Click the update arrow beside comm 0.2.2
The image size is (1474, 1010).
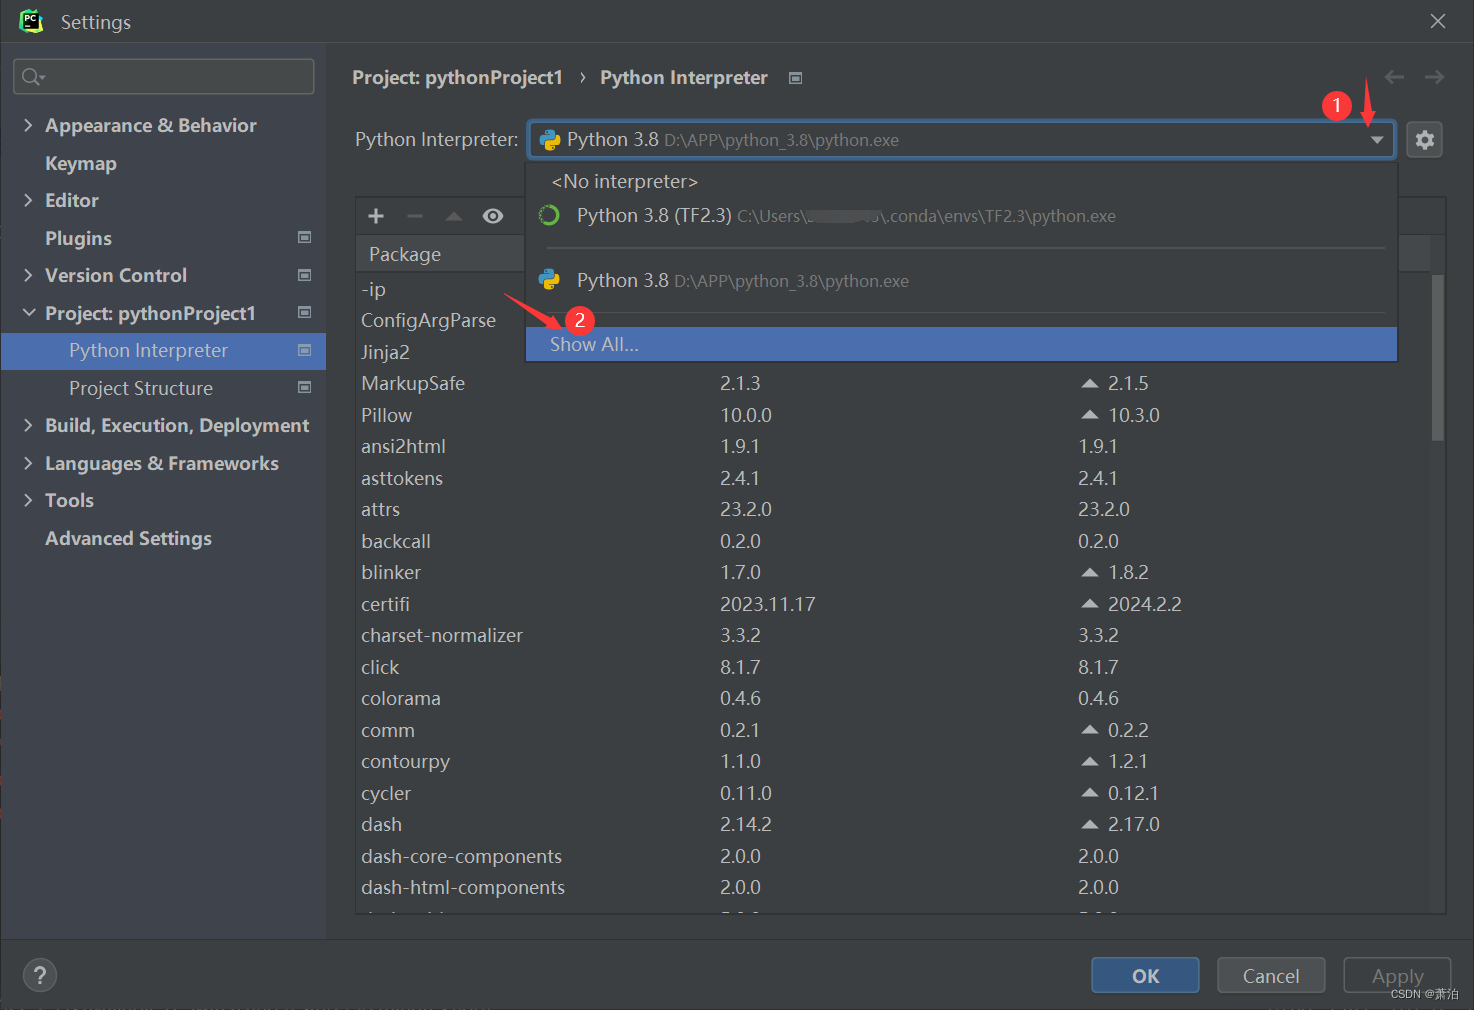(x=1090, y=730)
